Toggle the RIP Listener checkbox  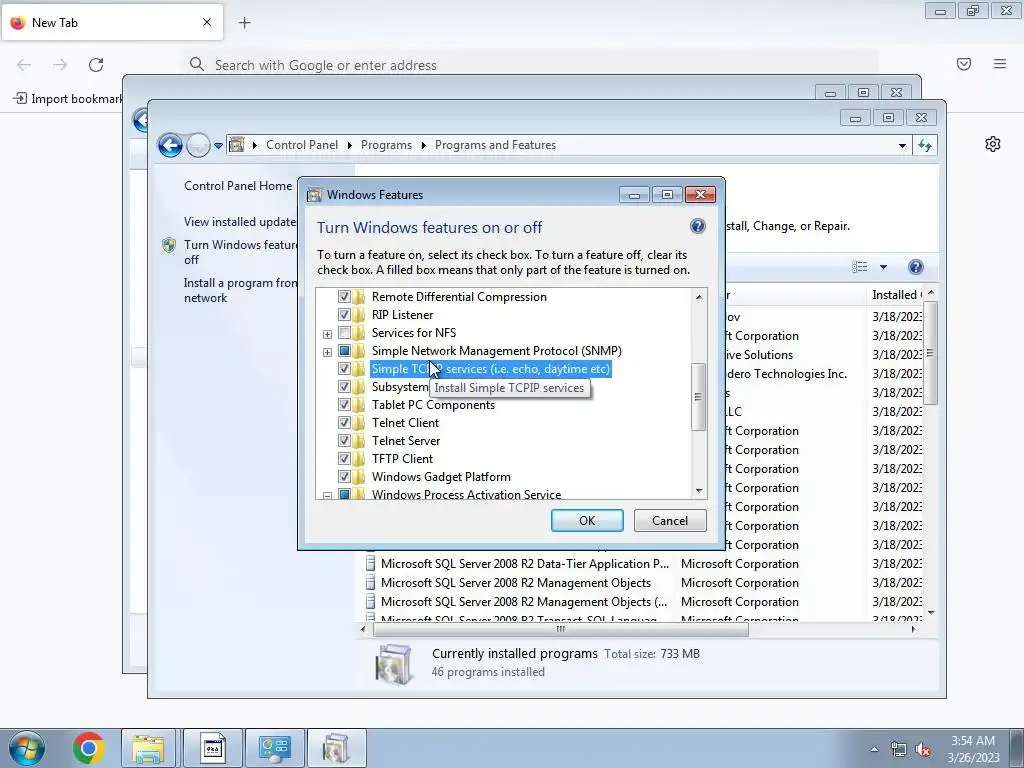pos(344,315)
